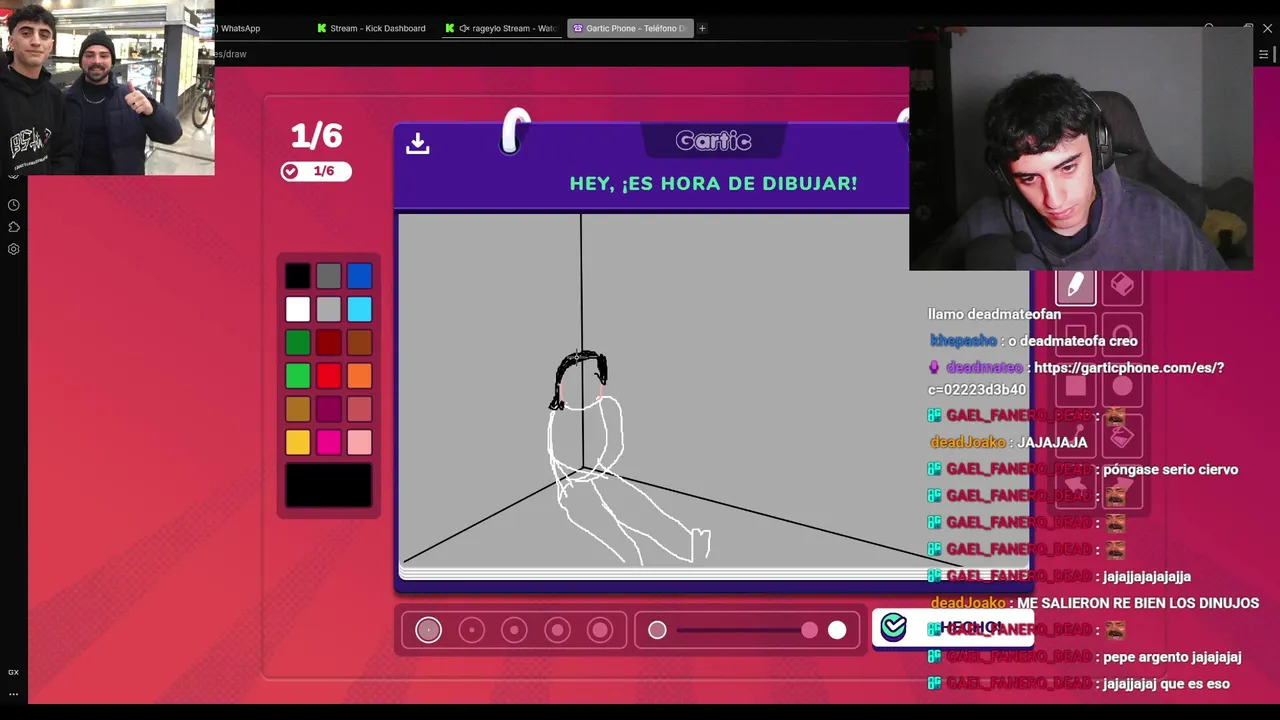The width and height of the screenshot is (1280, 720).
Task: Choose the largest brush thickness
Action: coord(600,630)
